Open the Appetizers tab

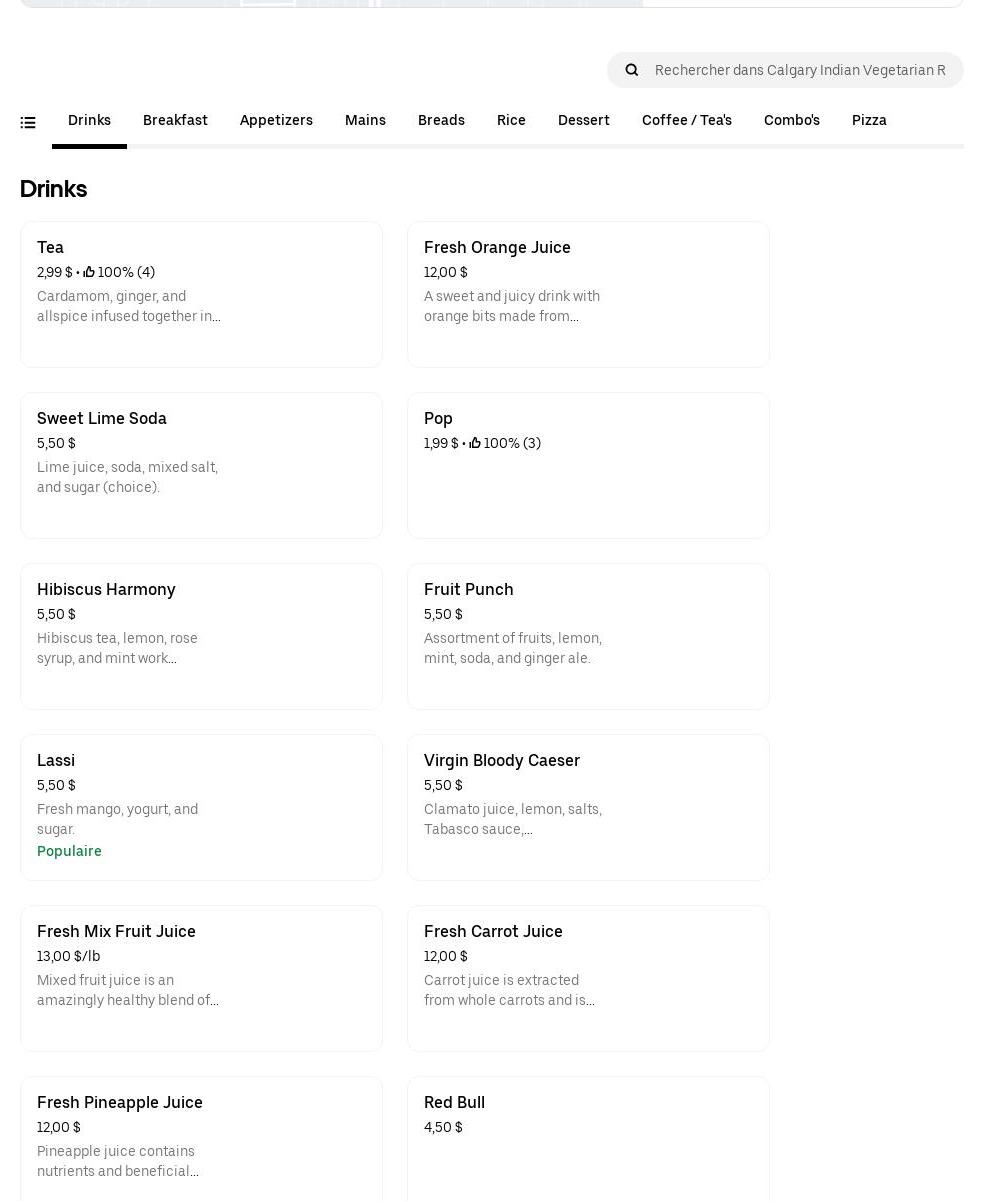pos(276,120)
